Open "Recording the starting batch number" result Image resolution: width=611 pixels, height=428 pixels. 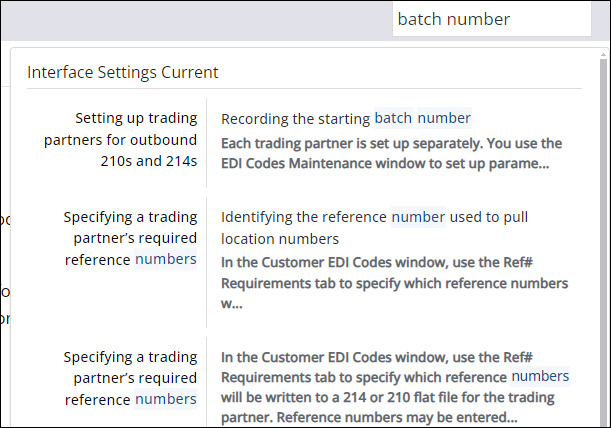point(346,118)
